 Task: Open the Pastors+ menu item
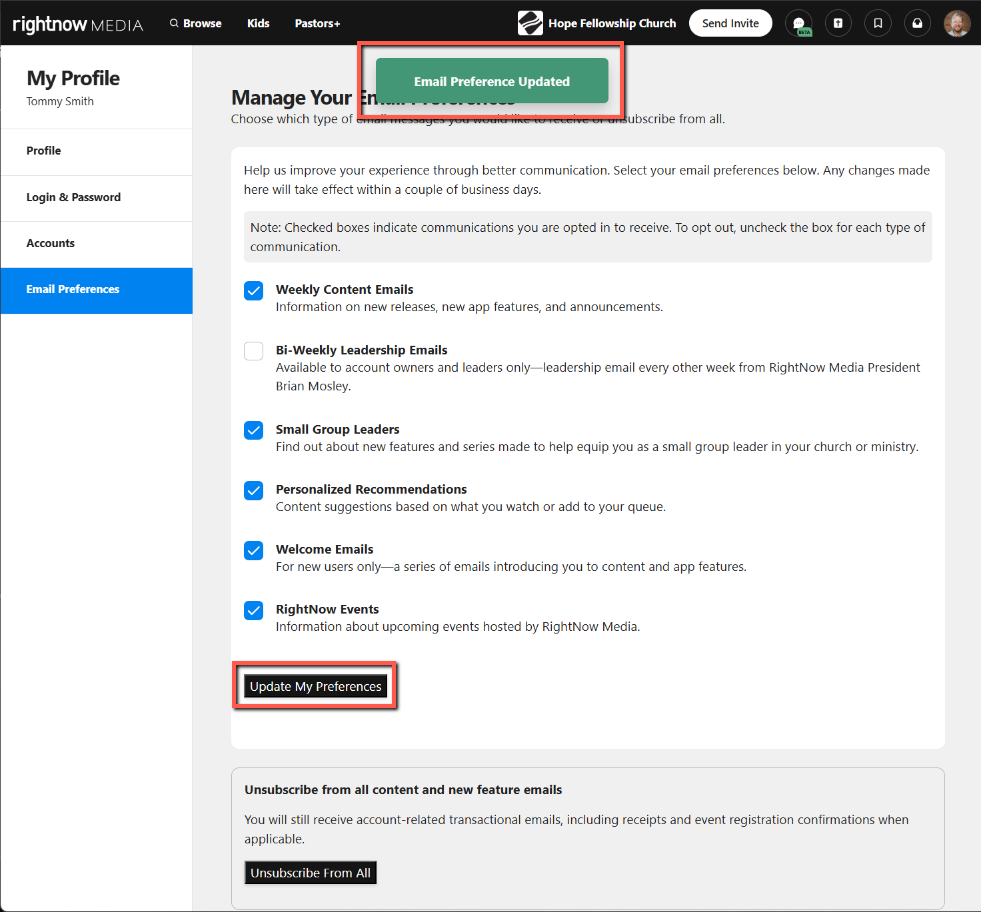tap(317, 23)
